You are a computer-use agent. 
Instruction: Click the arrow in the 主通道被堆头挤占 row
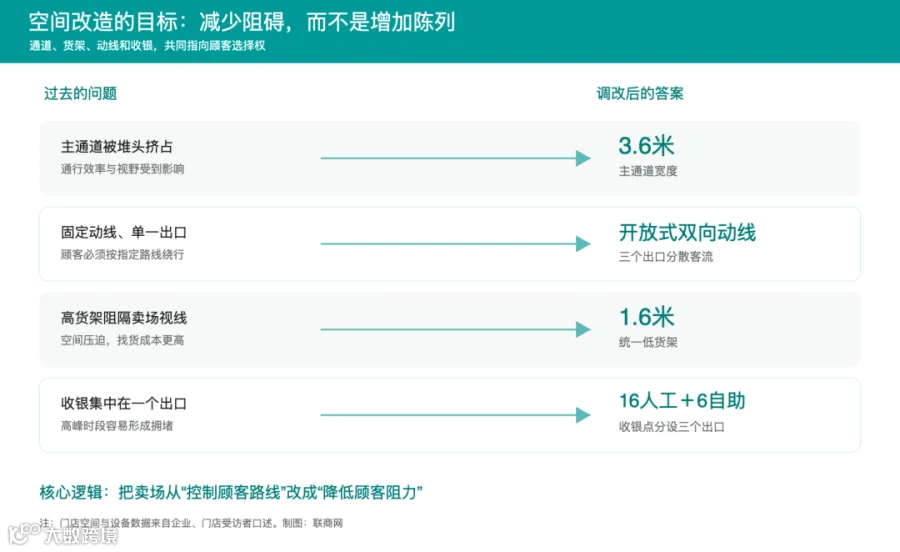pyautogui.click(x=455, y=158)
